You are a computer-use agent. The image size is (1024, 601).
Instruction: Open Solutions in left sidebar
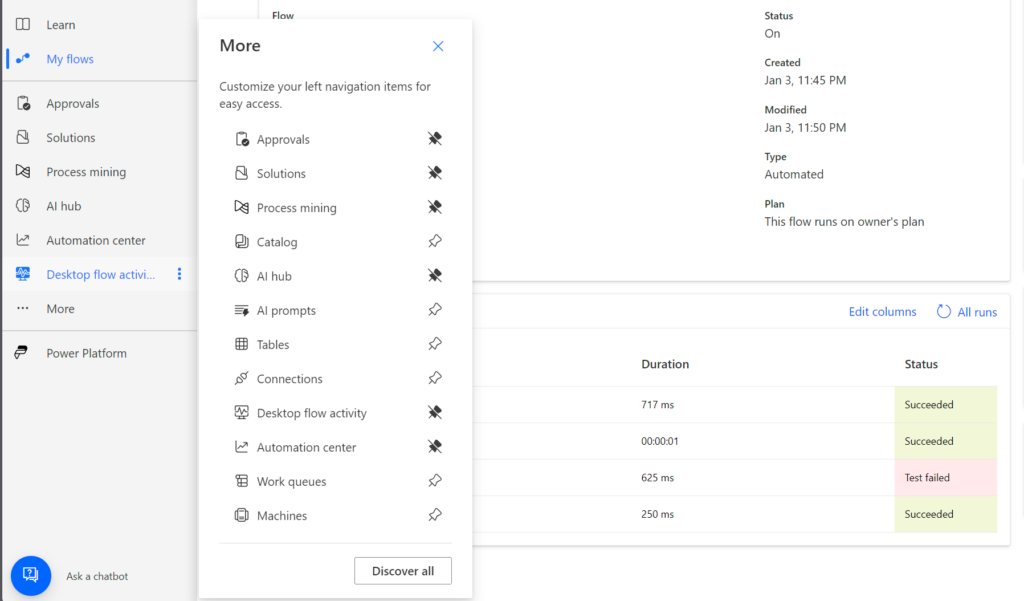(x=71, y=138)
